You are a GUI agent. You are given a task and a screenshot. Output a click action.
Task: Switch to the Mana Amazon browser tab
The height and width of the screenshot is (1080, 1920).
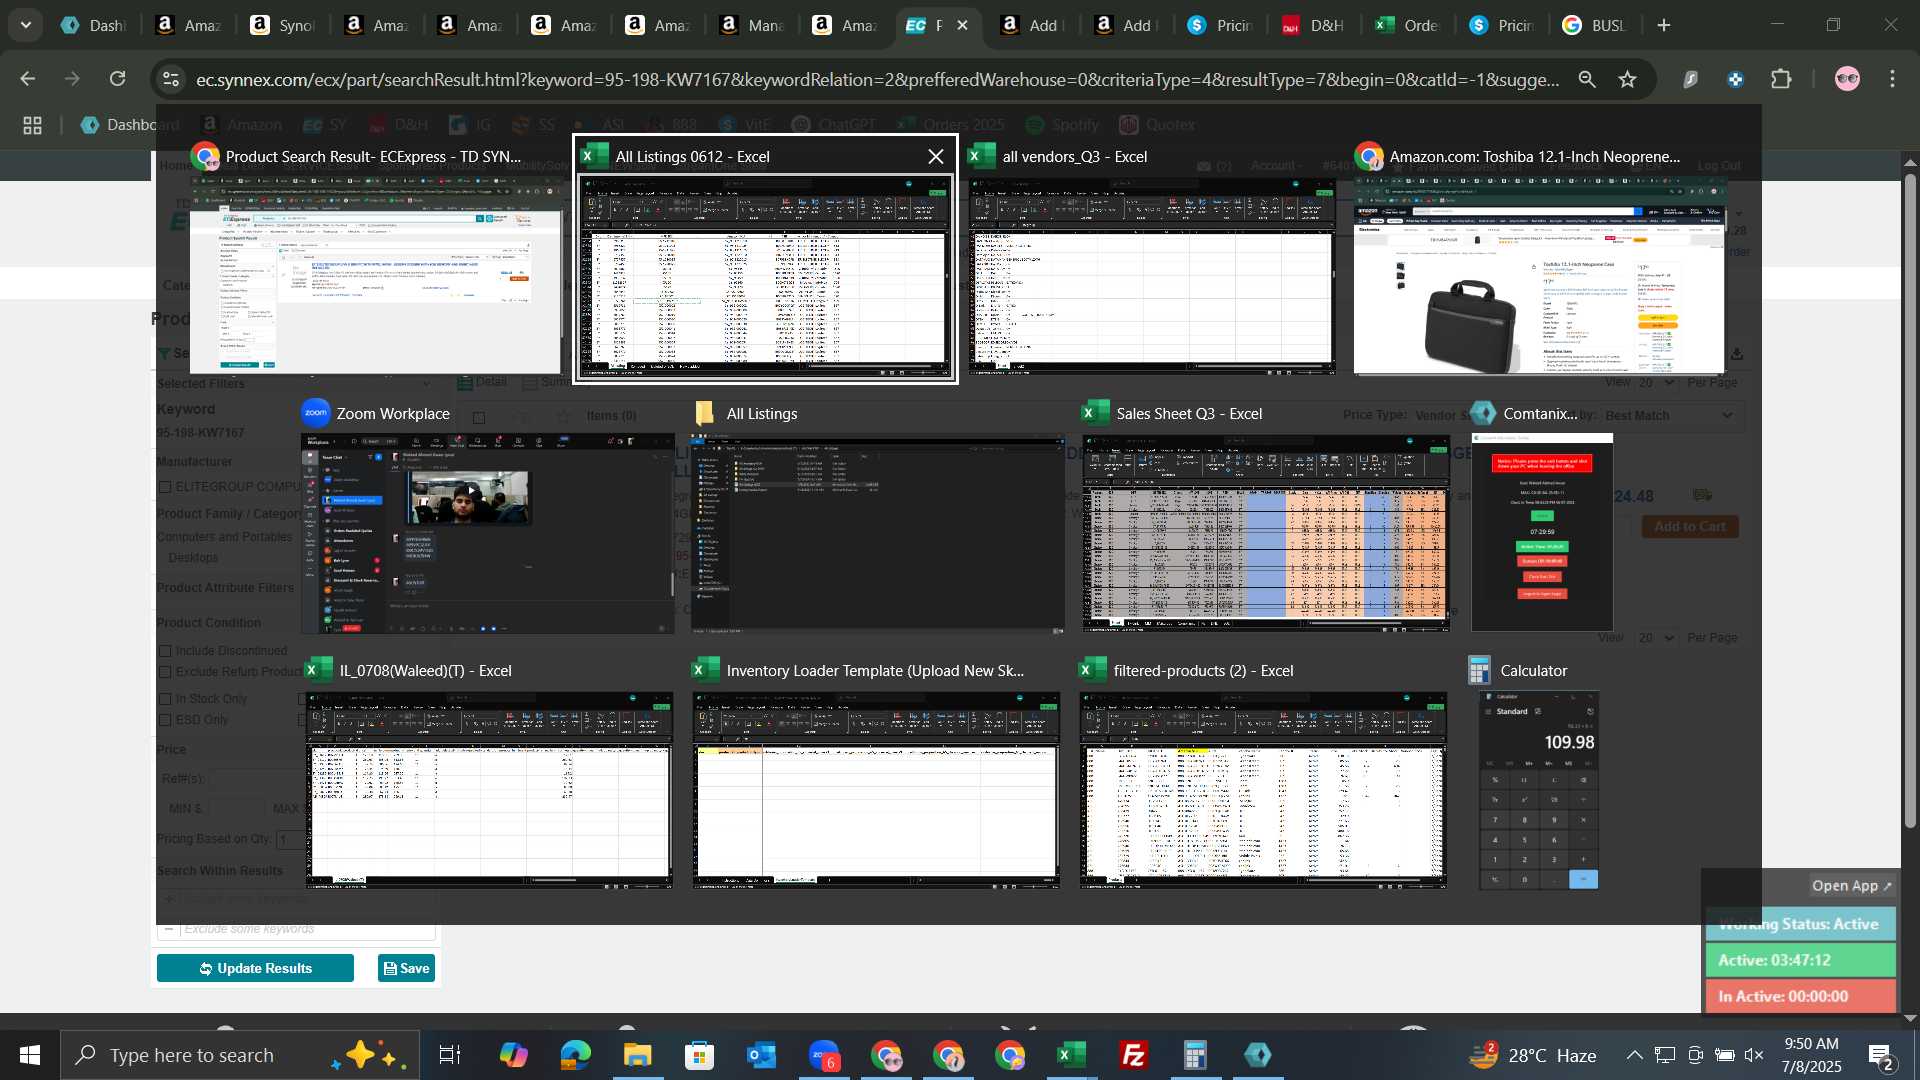tap(752, 25)
